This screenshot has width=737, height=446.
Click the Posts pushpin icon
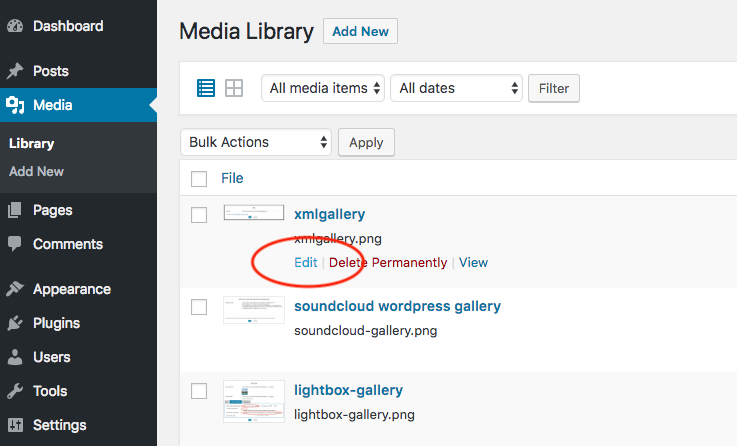point(15,71)
